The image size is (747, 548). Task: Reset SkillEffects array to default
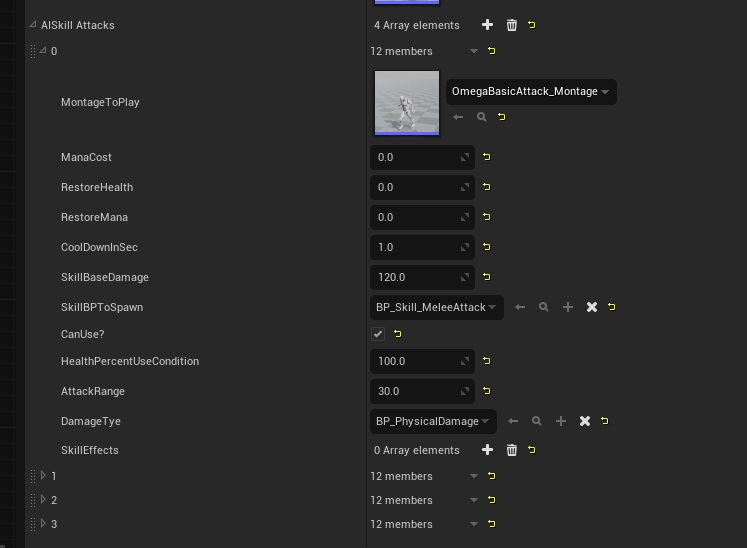[x=532, y=450]
